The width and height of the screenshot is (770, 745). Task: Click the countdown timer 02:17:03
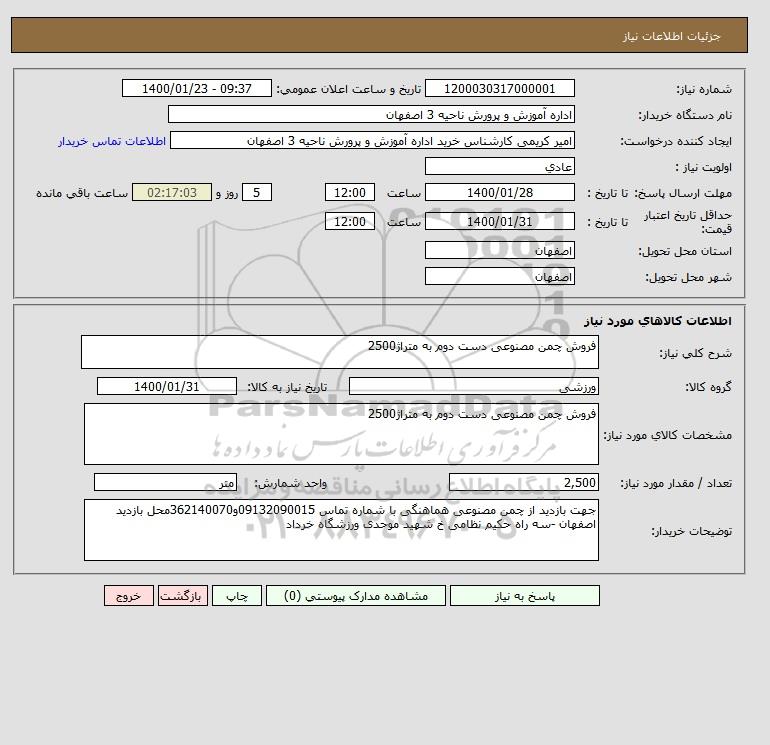coord(172,193)
